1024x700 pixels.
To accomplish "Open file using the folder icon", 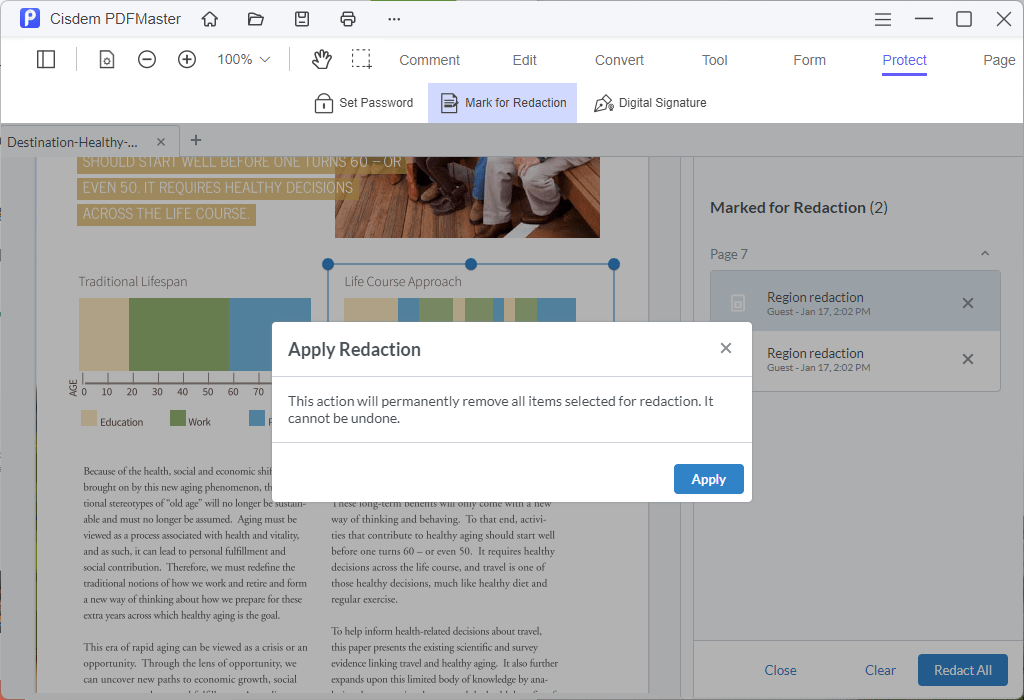I will pyautogui.click(x=255, y=19).
